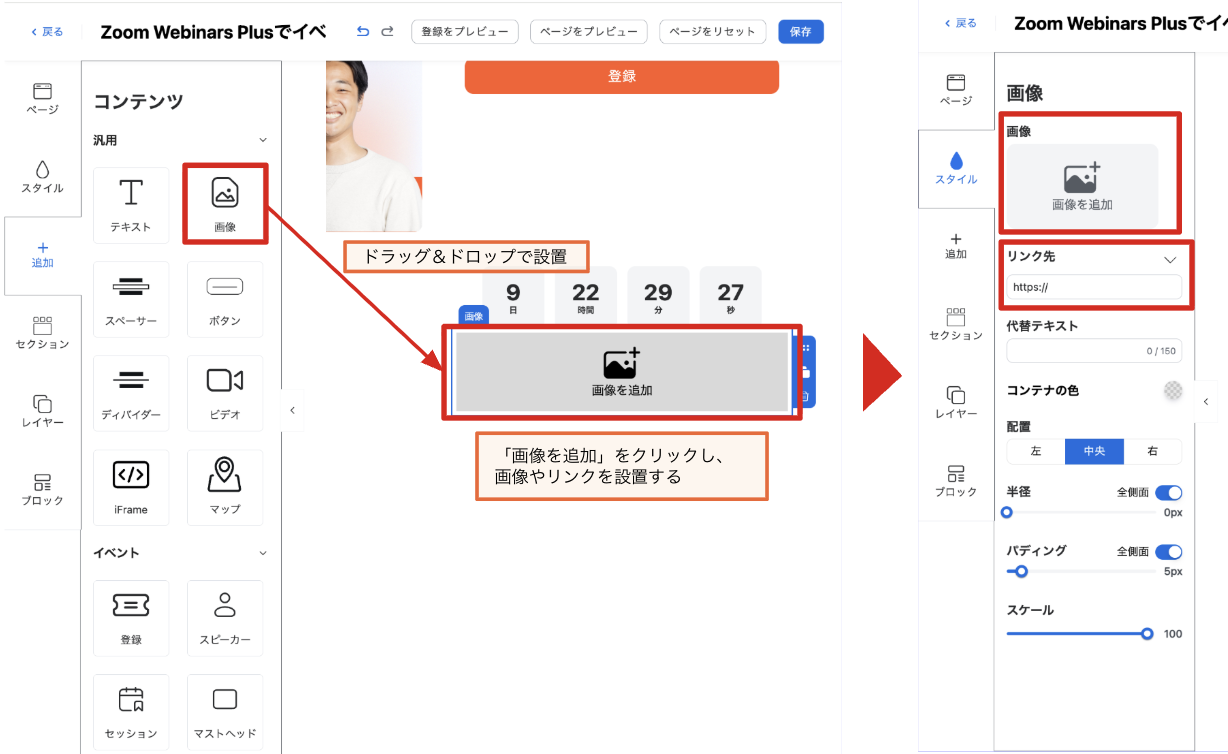1228x754 pixels.
Task: Click the blue 保存 button
Action: coord(800,32)
